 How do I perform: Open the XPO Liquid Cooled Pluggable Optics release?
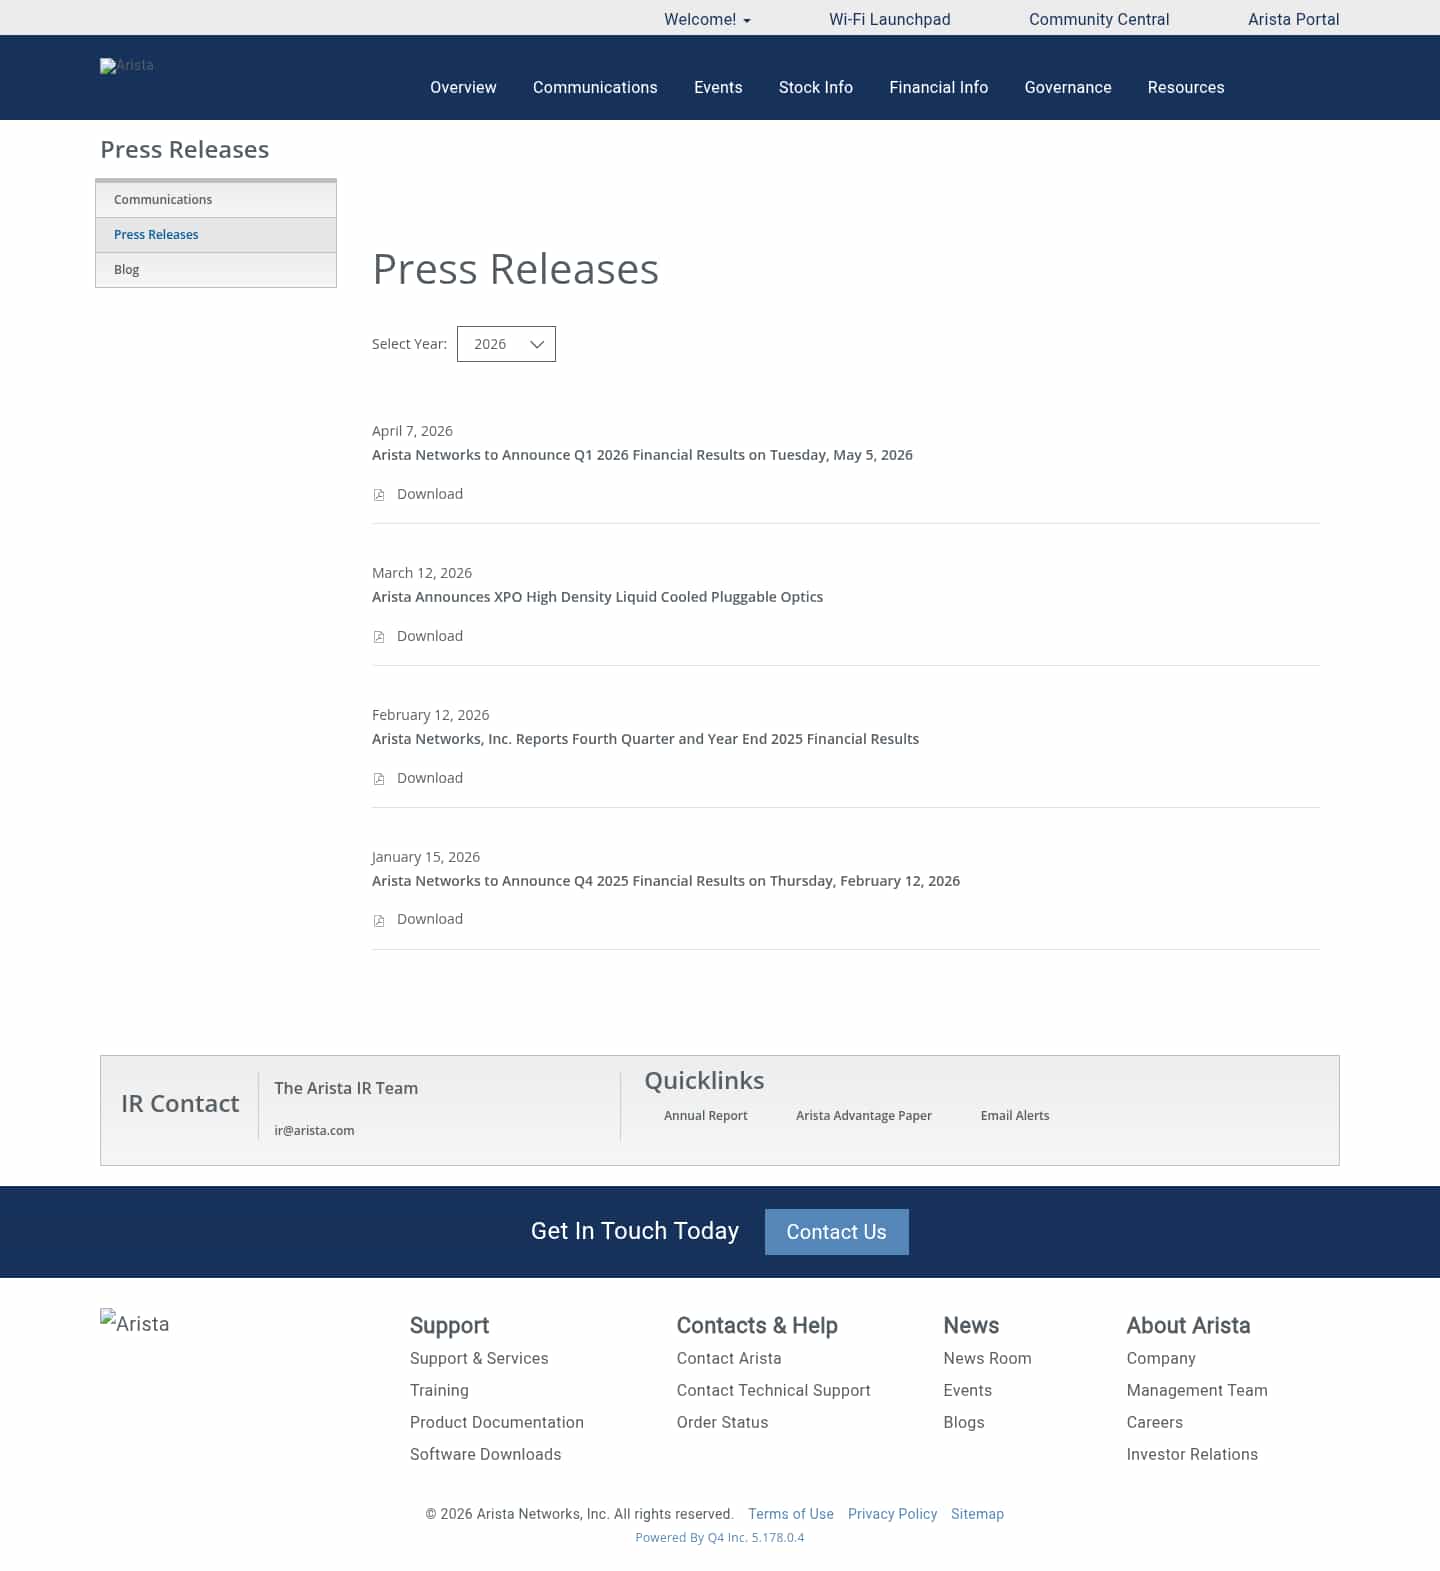[597, 597]
